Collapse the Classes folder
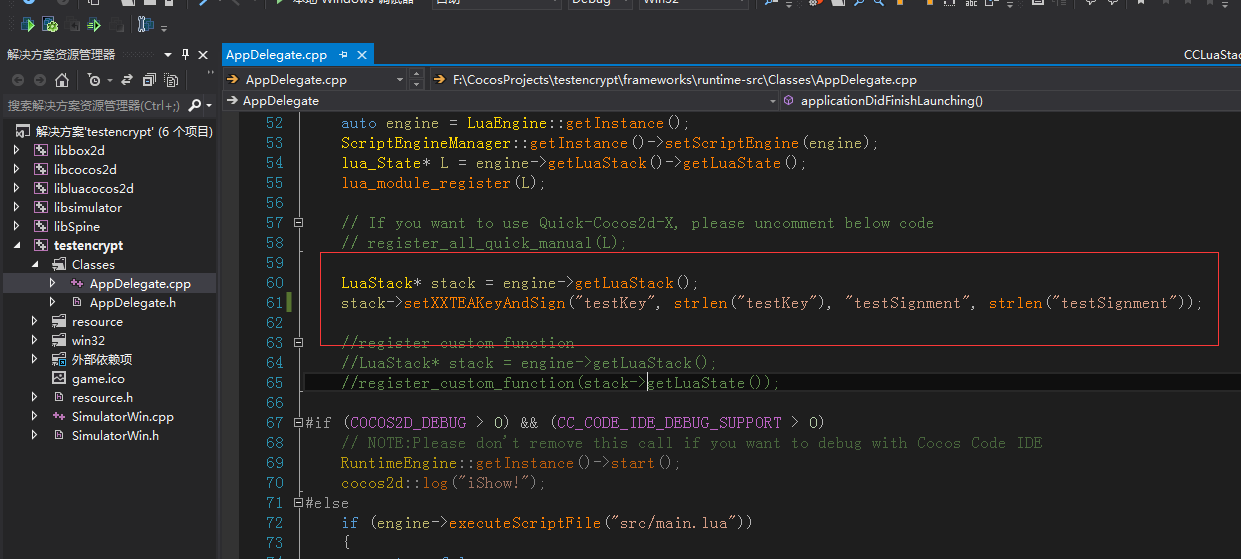1241x559 pixels. point(34,264)
